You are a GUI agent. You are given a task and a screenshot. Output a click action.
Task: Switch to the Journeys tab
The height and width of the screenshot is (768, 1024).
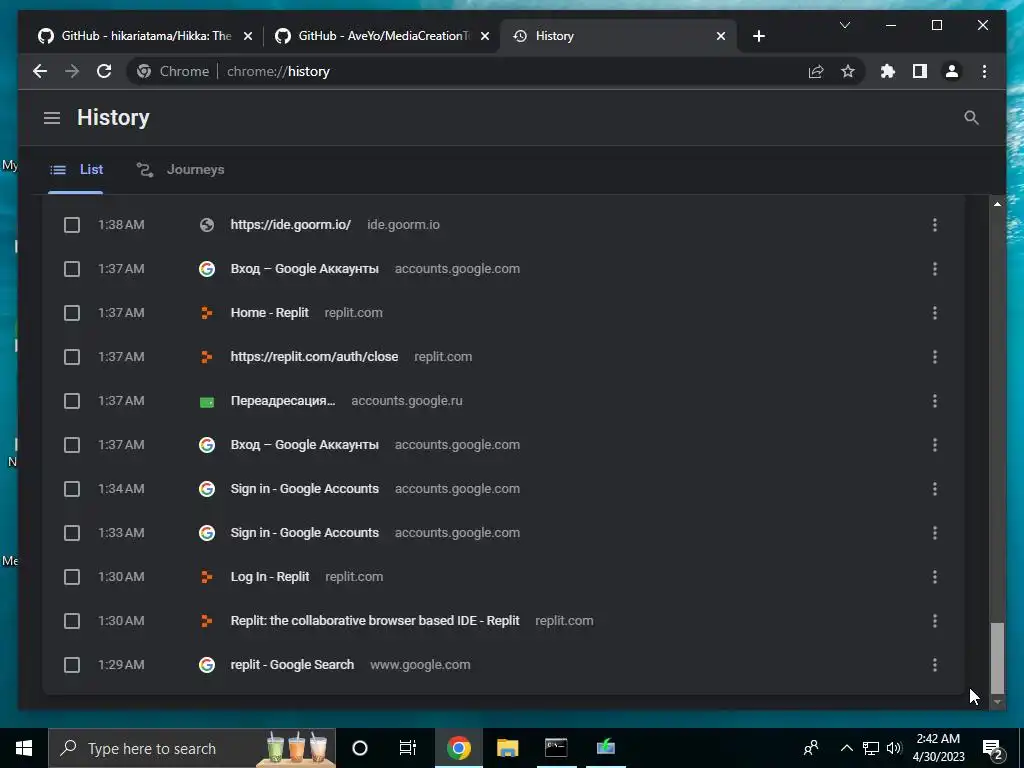[180, 170]
